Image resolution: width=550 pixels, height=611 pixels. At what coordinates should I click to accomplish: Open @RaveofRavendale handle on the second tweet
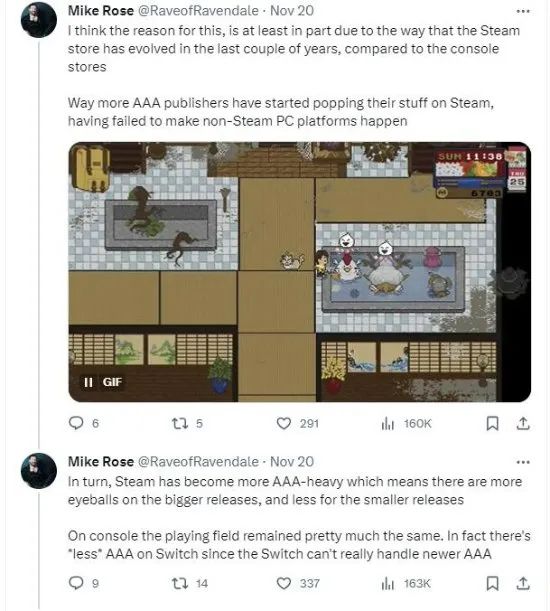pyautogui.click(x=198, y=462)
